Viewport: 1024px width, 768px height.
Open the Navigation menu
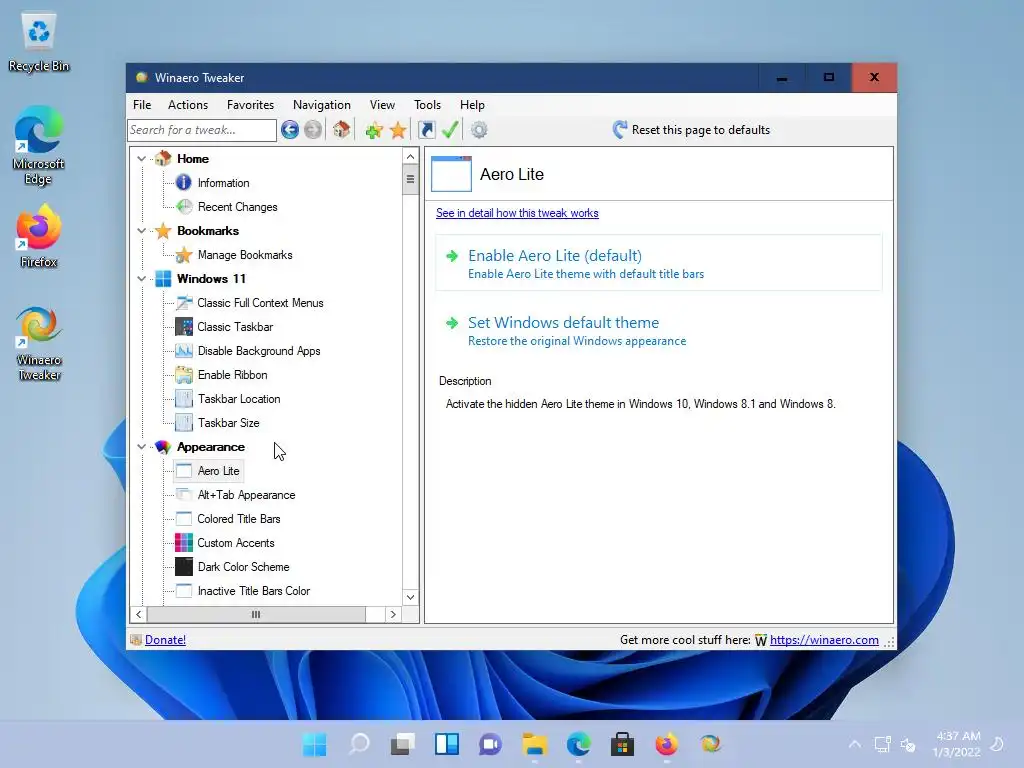[322, 105]
